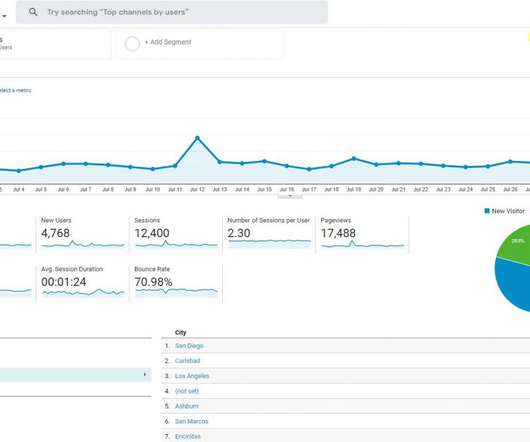This screenshot has width=530, height=442.
Task: Click the 12,400 Sessions value
Action: click(x=152, y=233)
